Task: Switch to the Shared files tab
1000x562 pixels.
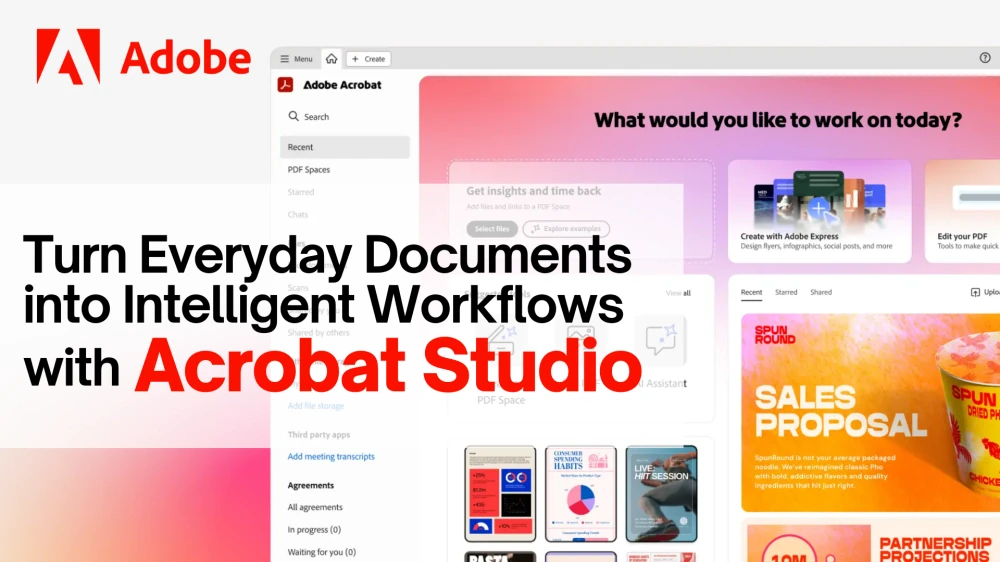Action: point(821,292)
